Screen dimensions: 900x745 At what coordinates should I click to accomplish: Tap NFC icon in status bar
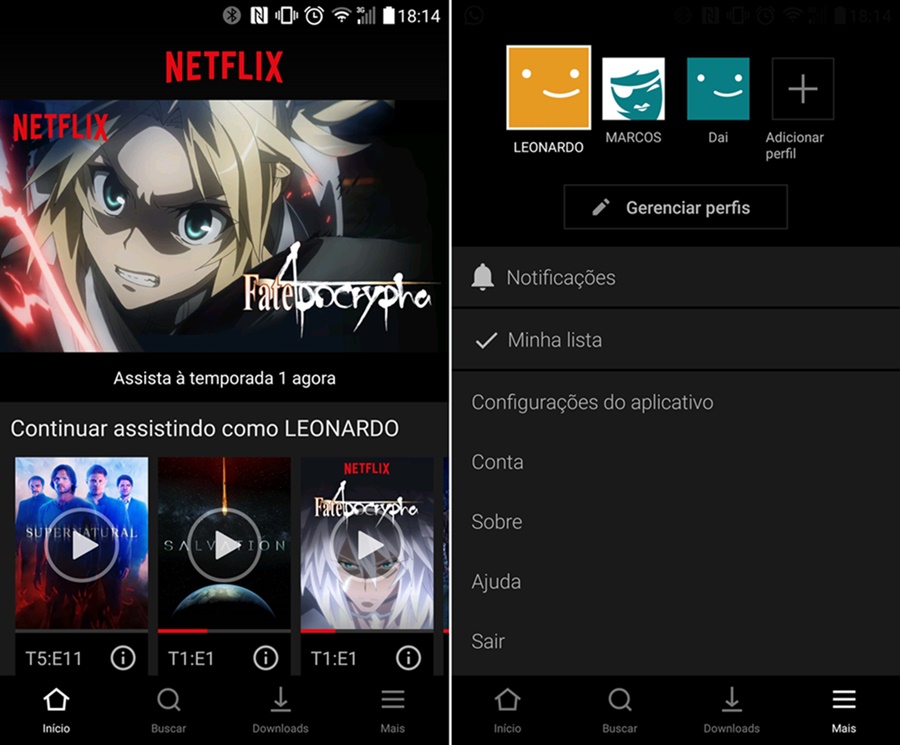point(259,15)
